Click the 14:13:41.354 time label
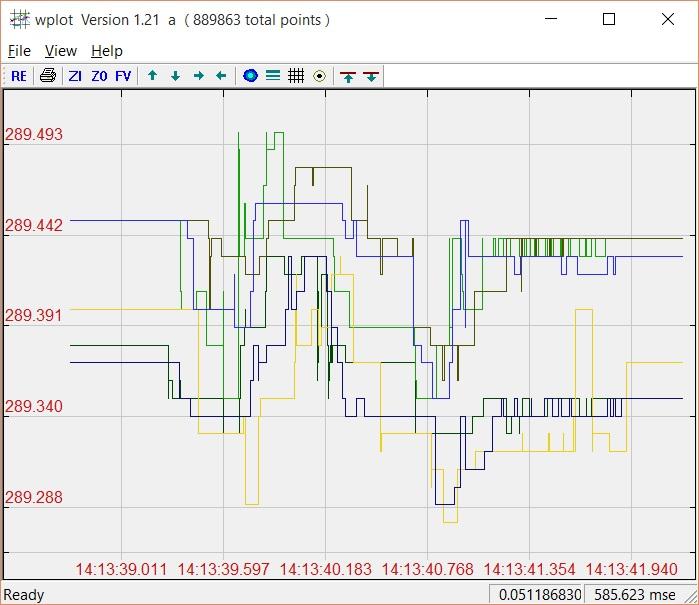Image resolution: width=699 pixels, height=605 pixels. click(x=530, y=569)
